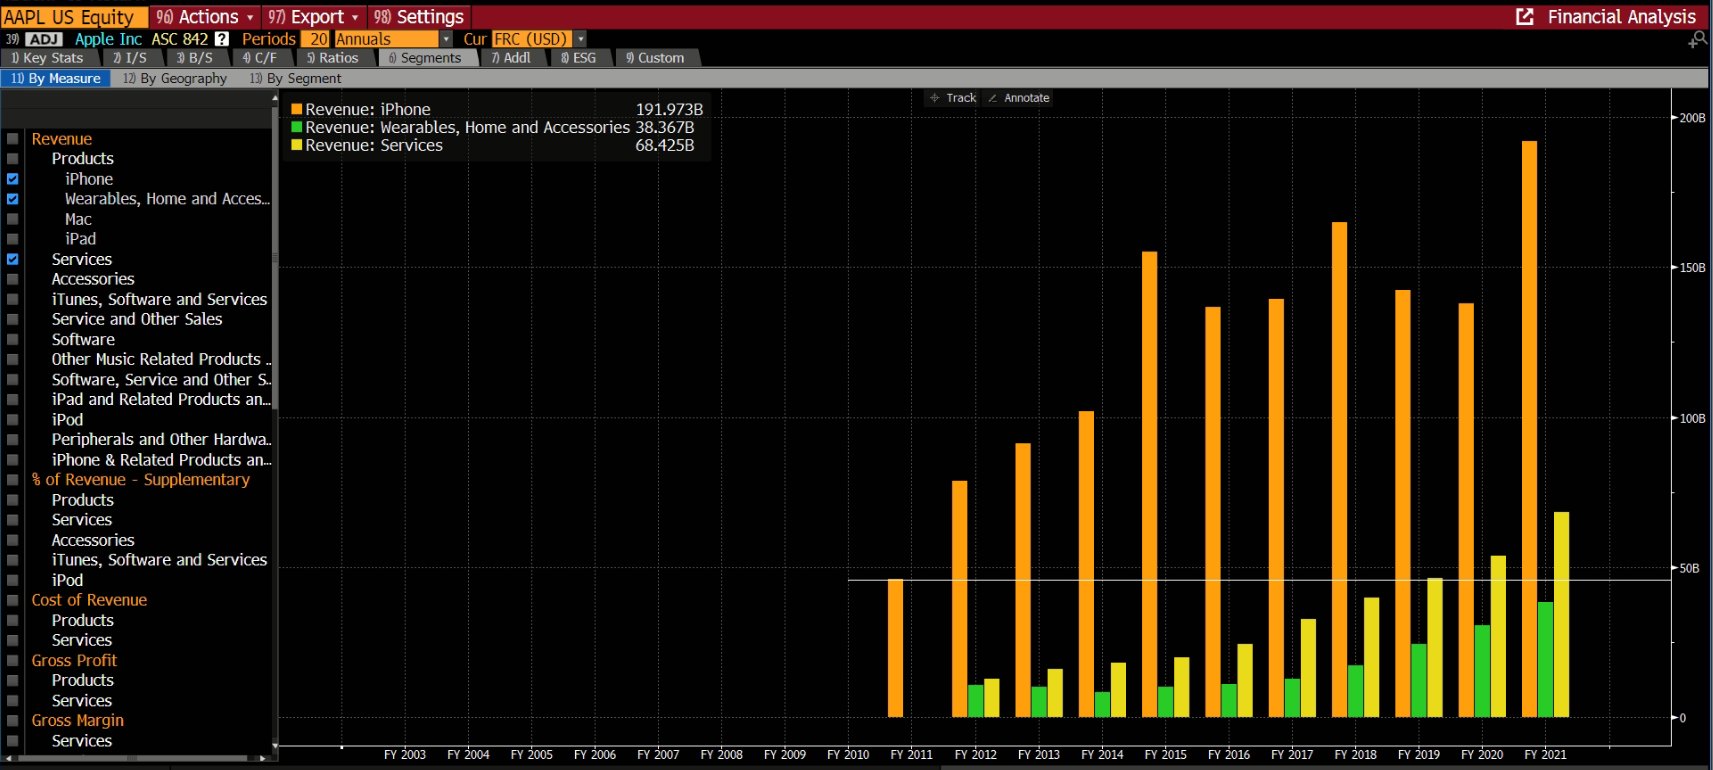
Task: Enable the Mac revenue checkbox
Action: 13,219
